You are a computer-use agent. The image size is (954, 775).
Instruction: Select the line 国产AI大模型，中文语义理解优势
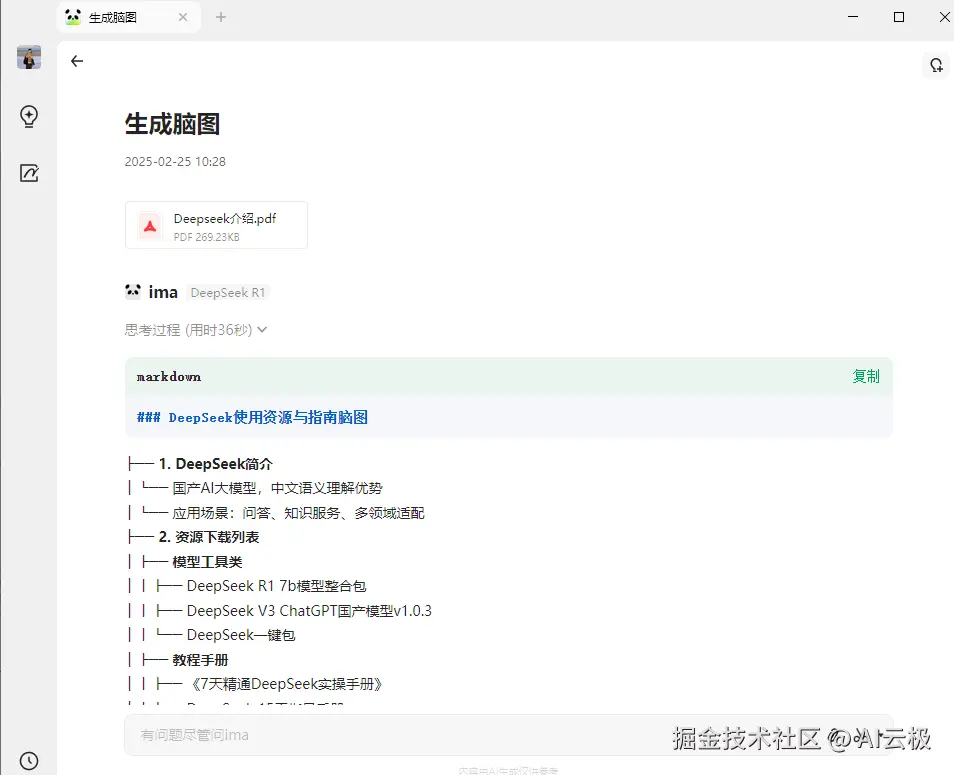(x=277, y=488)
